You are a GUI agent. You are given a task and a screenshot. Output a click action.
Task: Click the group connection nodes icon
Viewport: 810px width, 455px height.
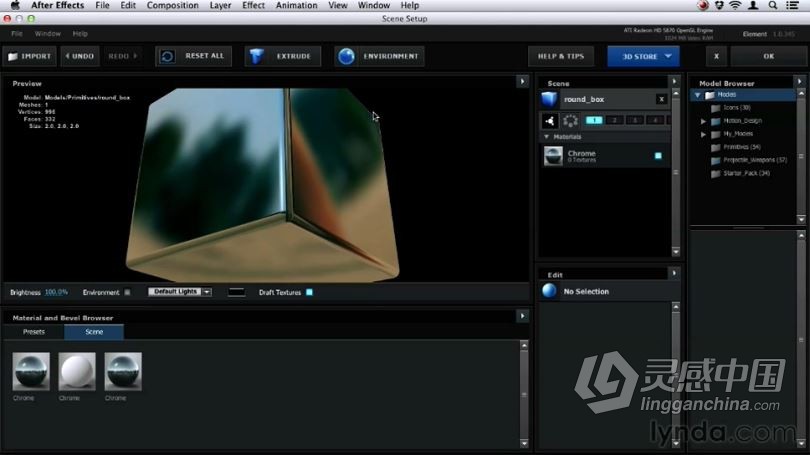[x=549, y=120]
